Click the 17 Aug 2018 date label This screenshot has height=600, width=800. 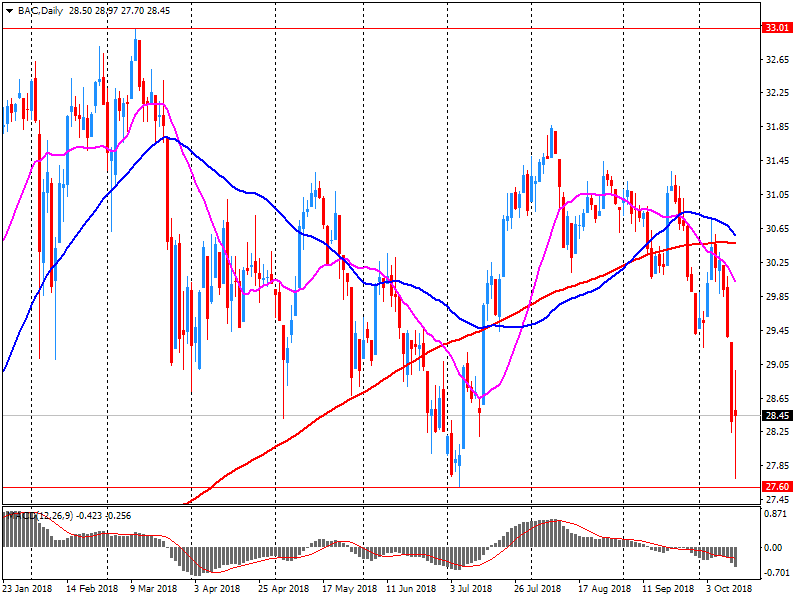[604, 589]
